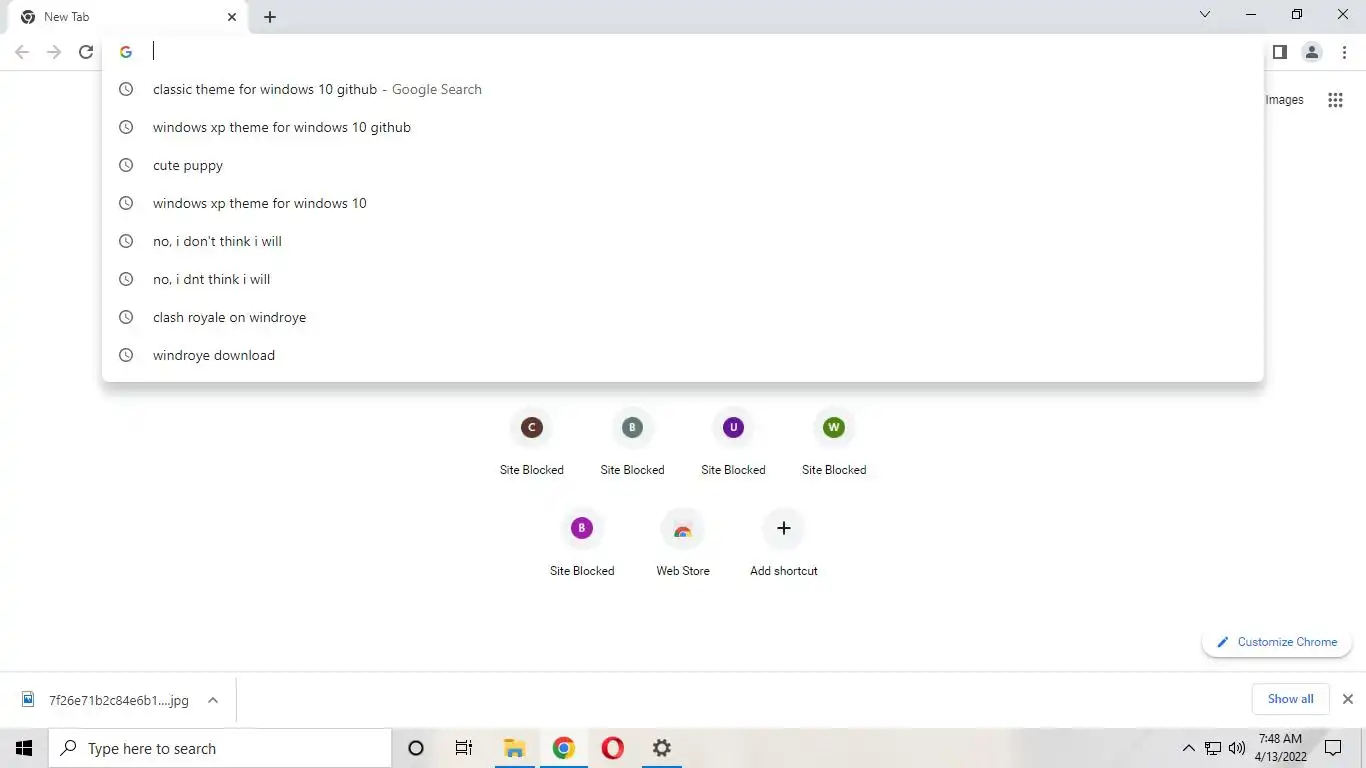Open the 'C' Site Blocked shortcut
The height and width of the screenshot is (768, 1366).
pos(532,441)
